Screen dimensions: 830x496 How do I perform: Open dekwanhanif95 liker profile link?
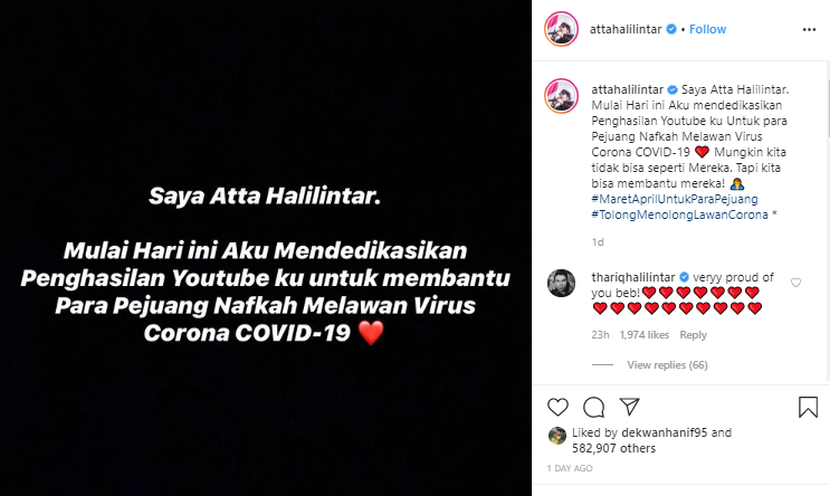click(x=664, y=432)
